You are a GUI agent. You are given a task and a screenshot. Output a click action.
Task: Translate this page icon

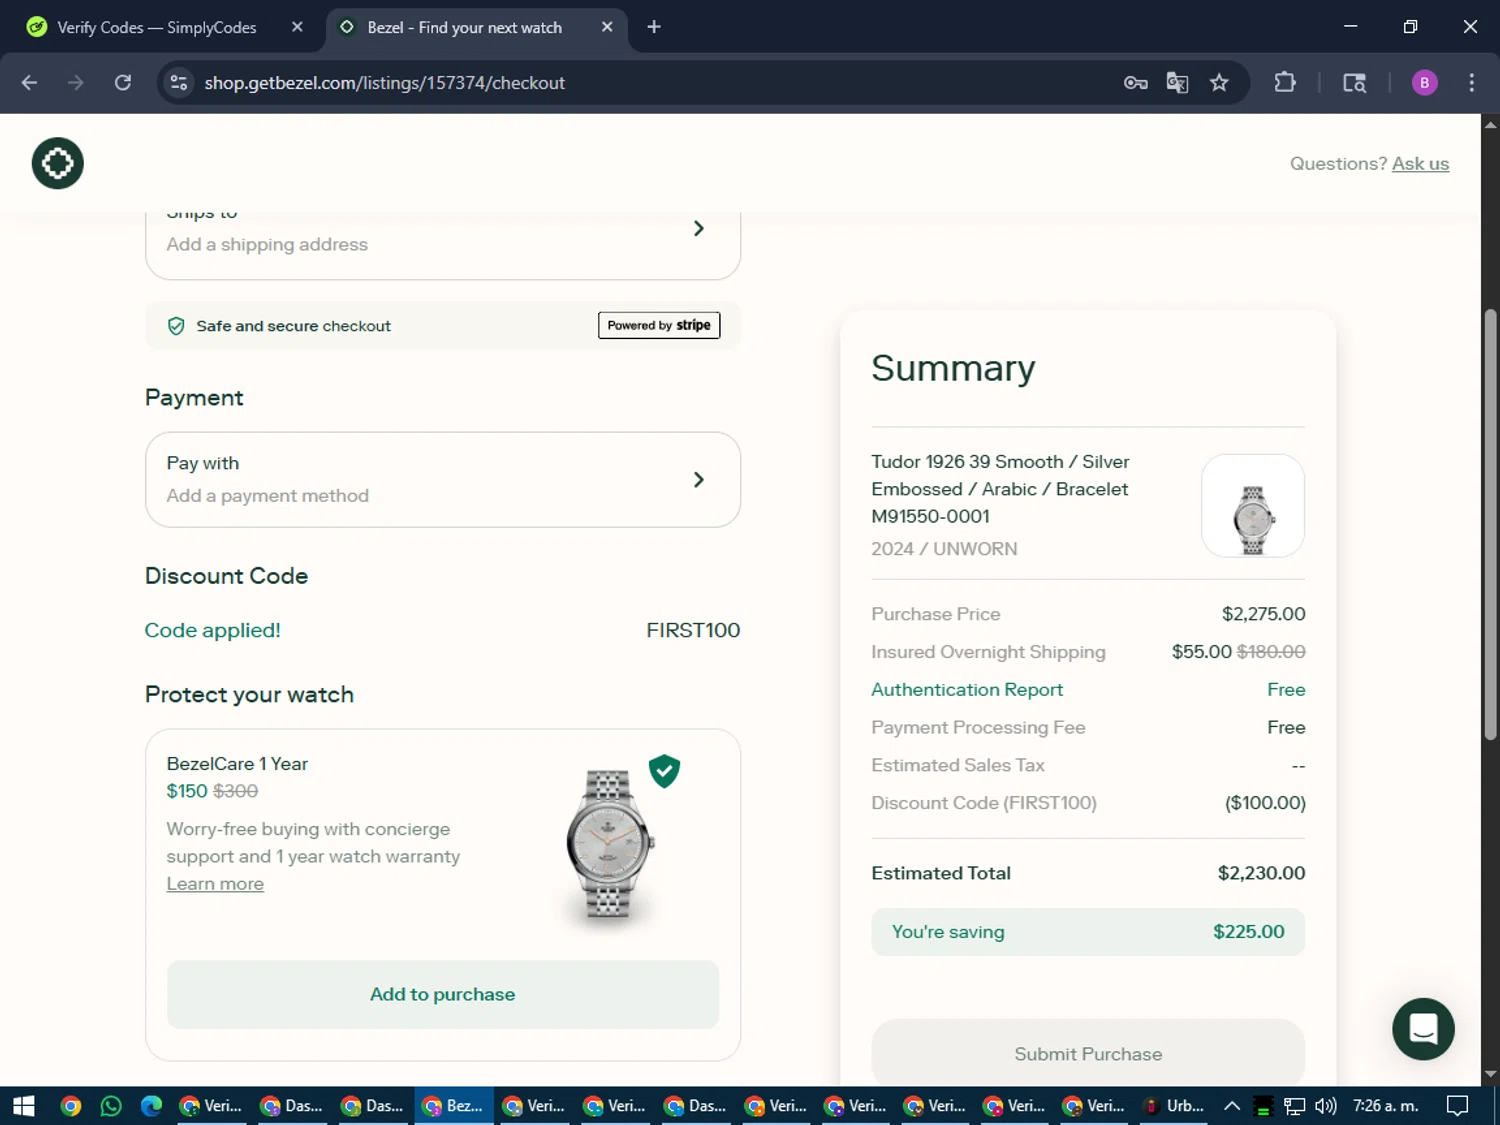click(x=1177, y=83)
